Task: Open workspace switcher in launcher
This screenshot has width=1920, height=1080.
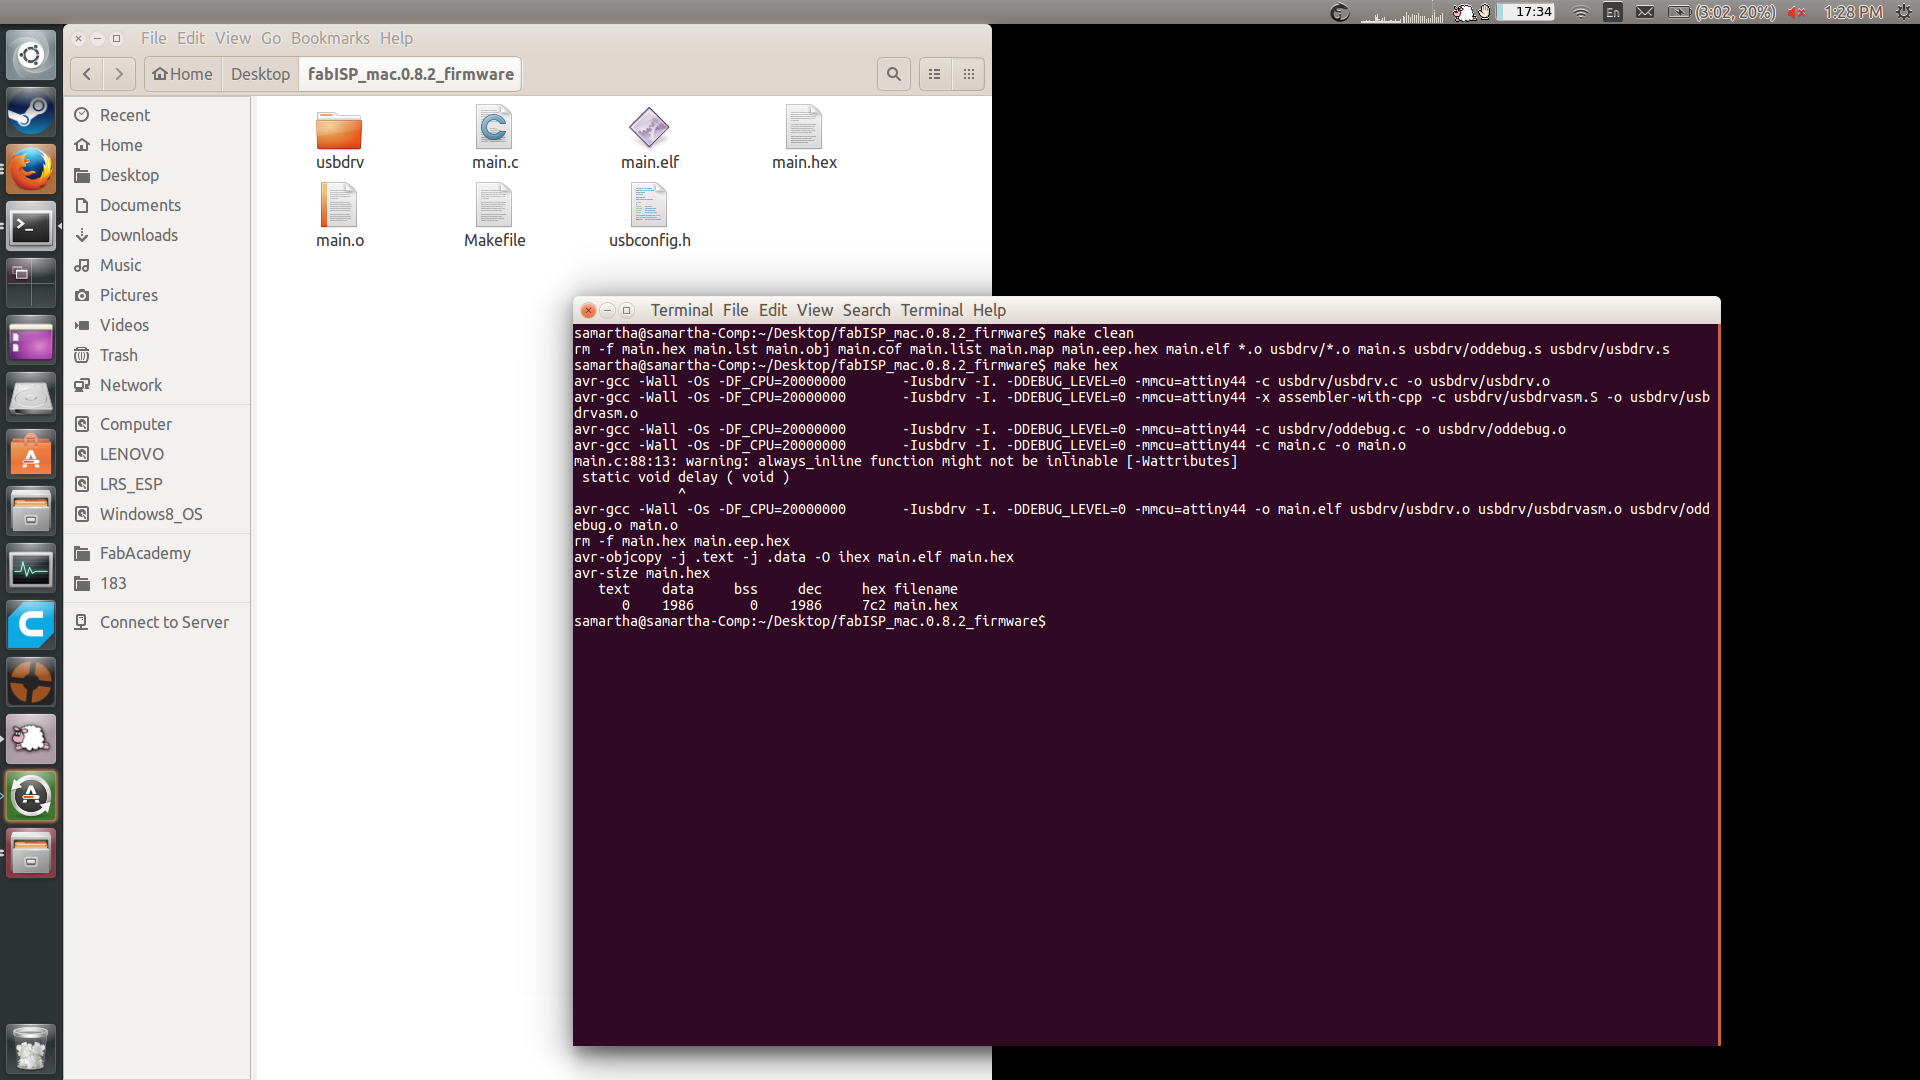Action: [31, 284]
